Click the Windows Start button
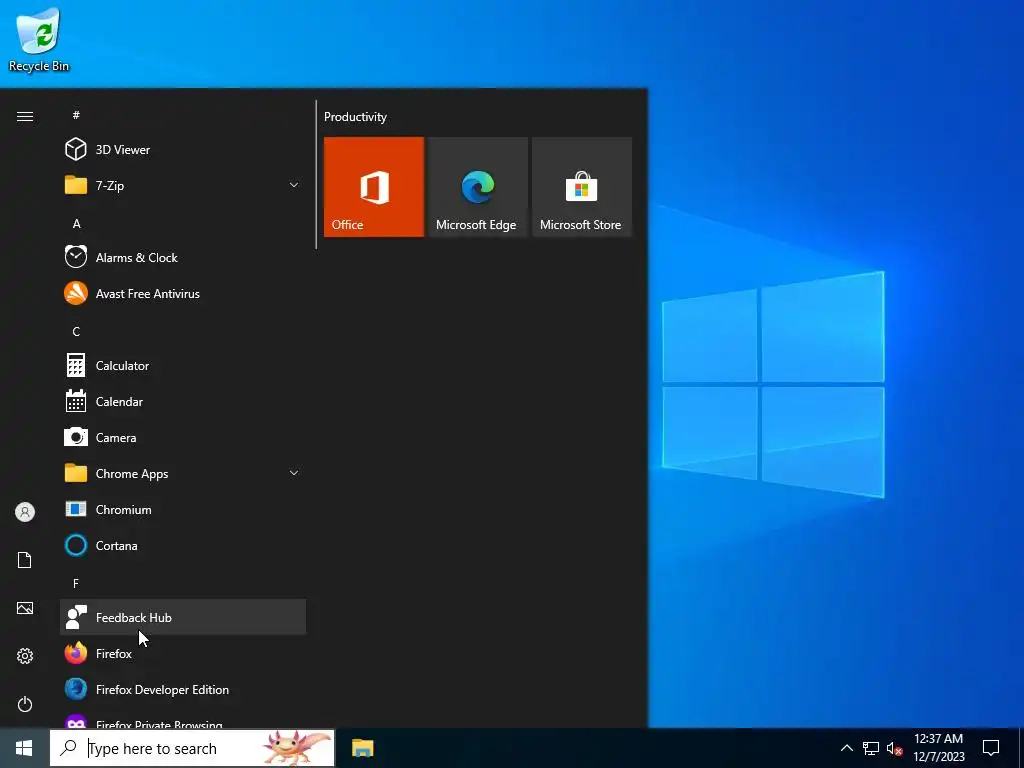Screen dimensions: 1024x768 click(x=24, y=748)
